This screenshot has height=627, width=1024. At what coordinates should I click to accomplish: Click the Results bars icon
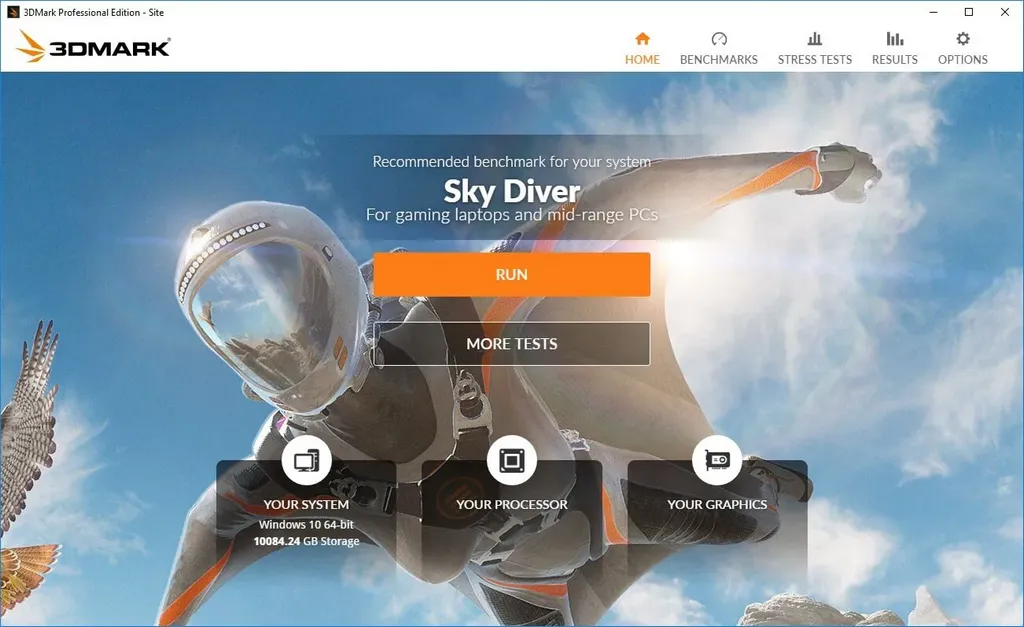(x=895, y=39)
